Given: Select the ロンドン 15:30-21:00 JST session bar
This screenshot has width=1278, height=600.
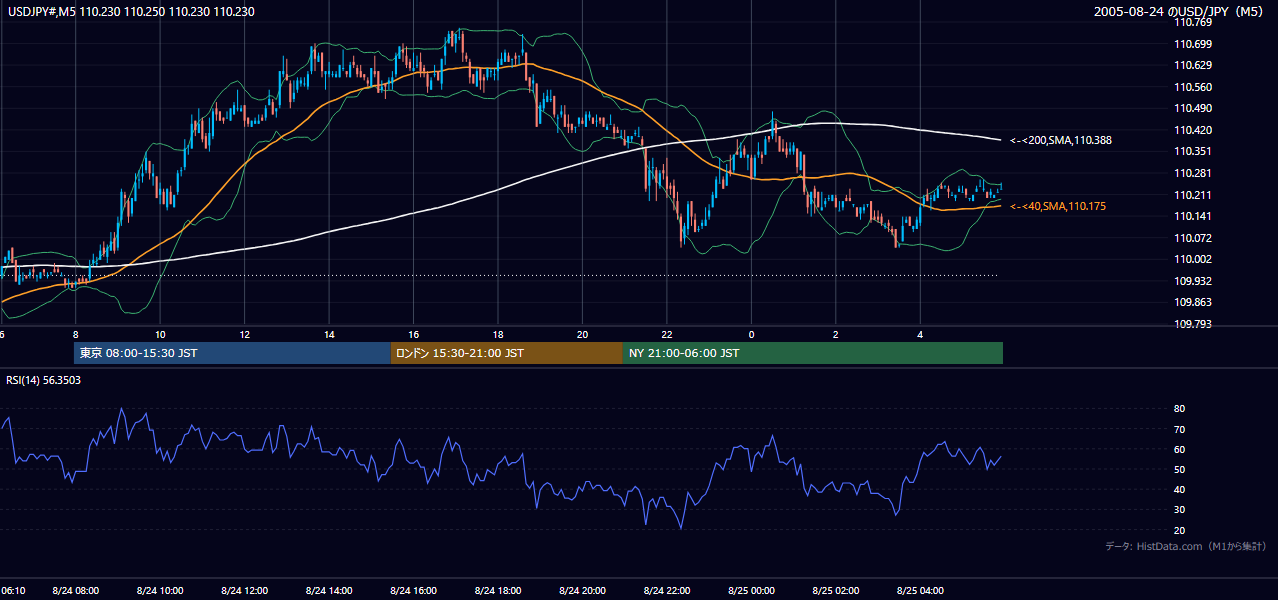Looking at the screenshot, I should click(x=507, y=353).
